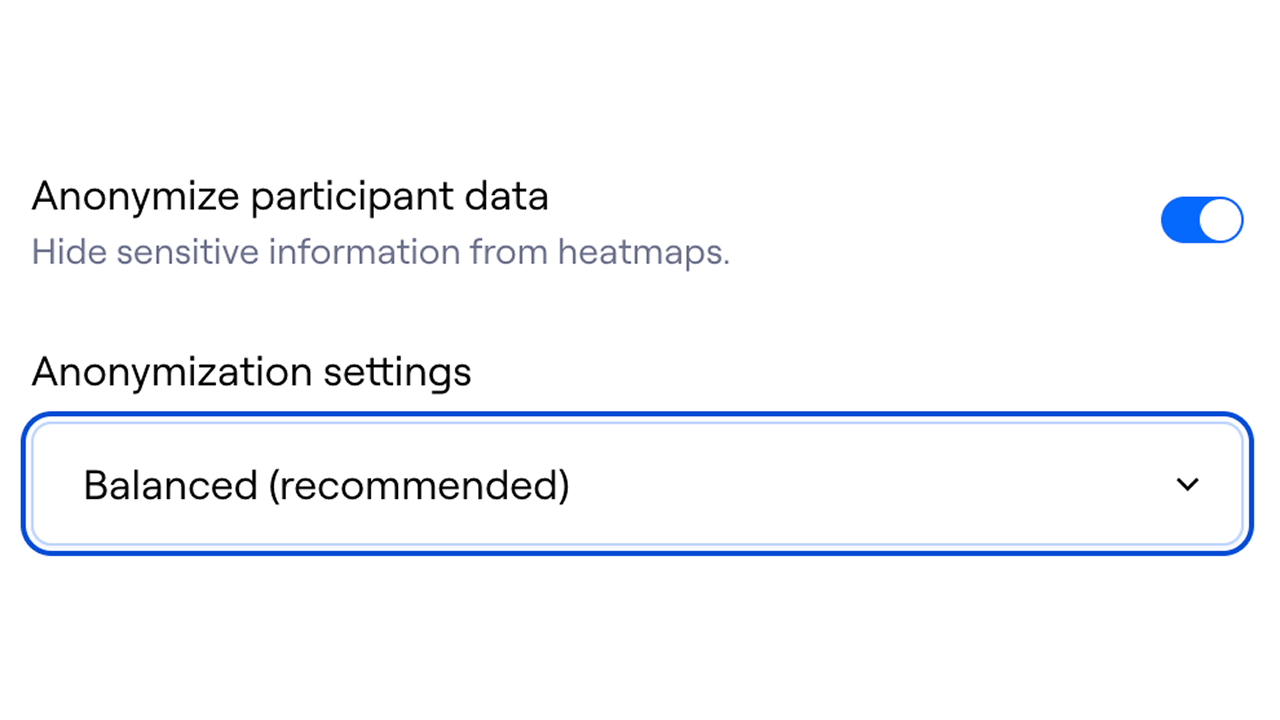The height and width of the screenshot is (720, 1280).
Task: Click the Balanced (recommended) selected value
Action: (x=326, y=485)
